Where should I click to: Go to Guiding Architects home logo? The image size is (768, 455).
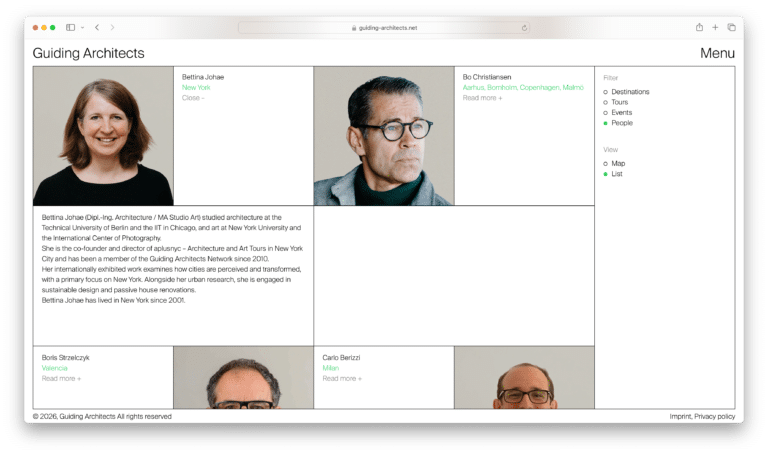(x=88, y=54)
